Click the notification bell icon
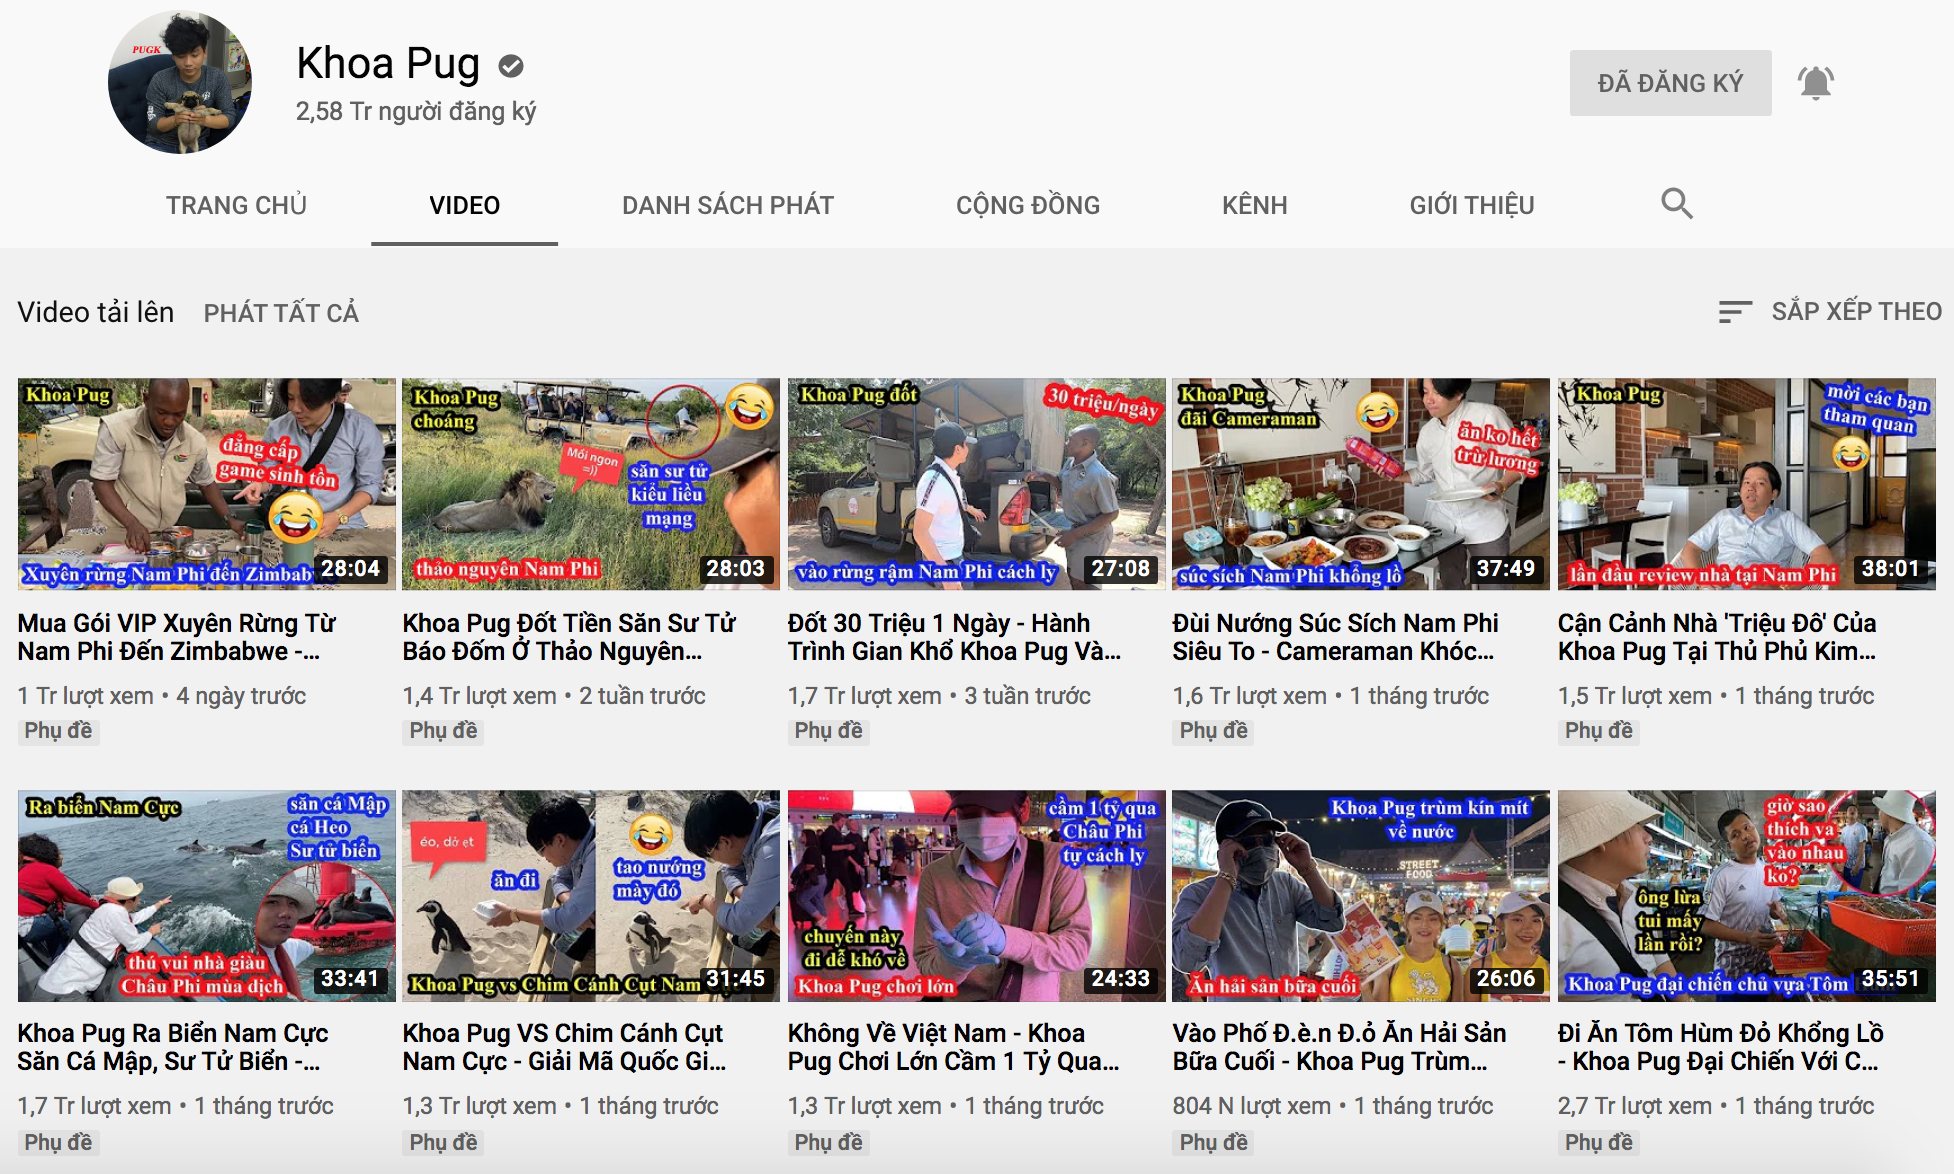Image resolution: width=1954 pixels, height=1174 pixels. coord(1815,83)
